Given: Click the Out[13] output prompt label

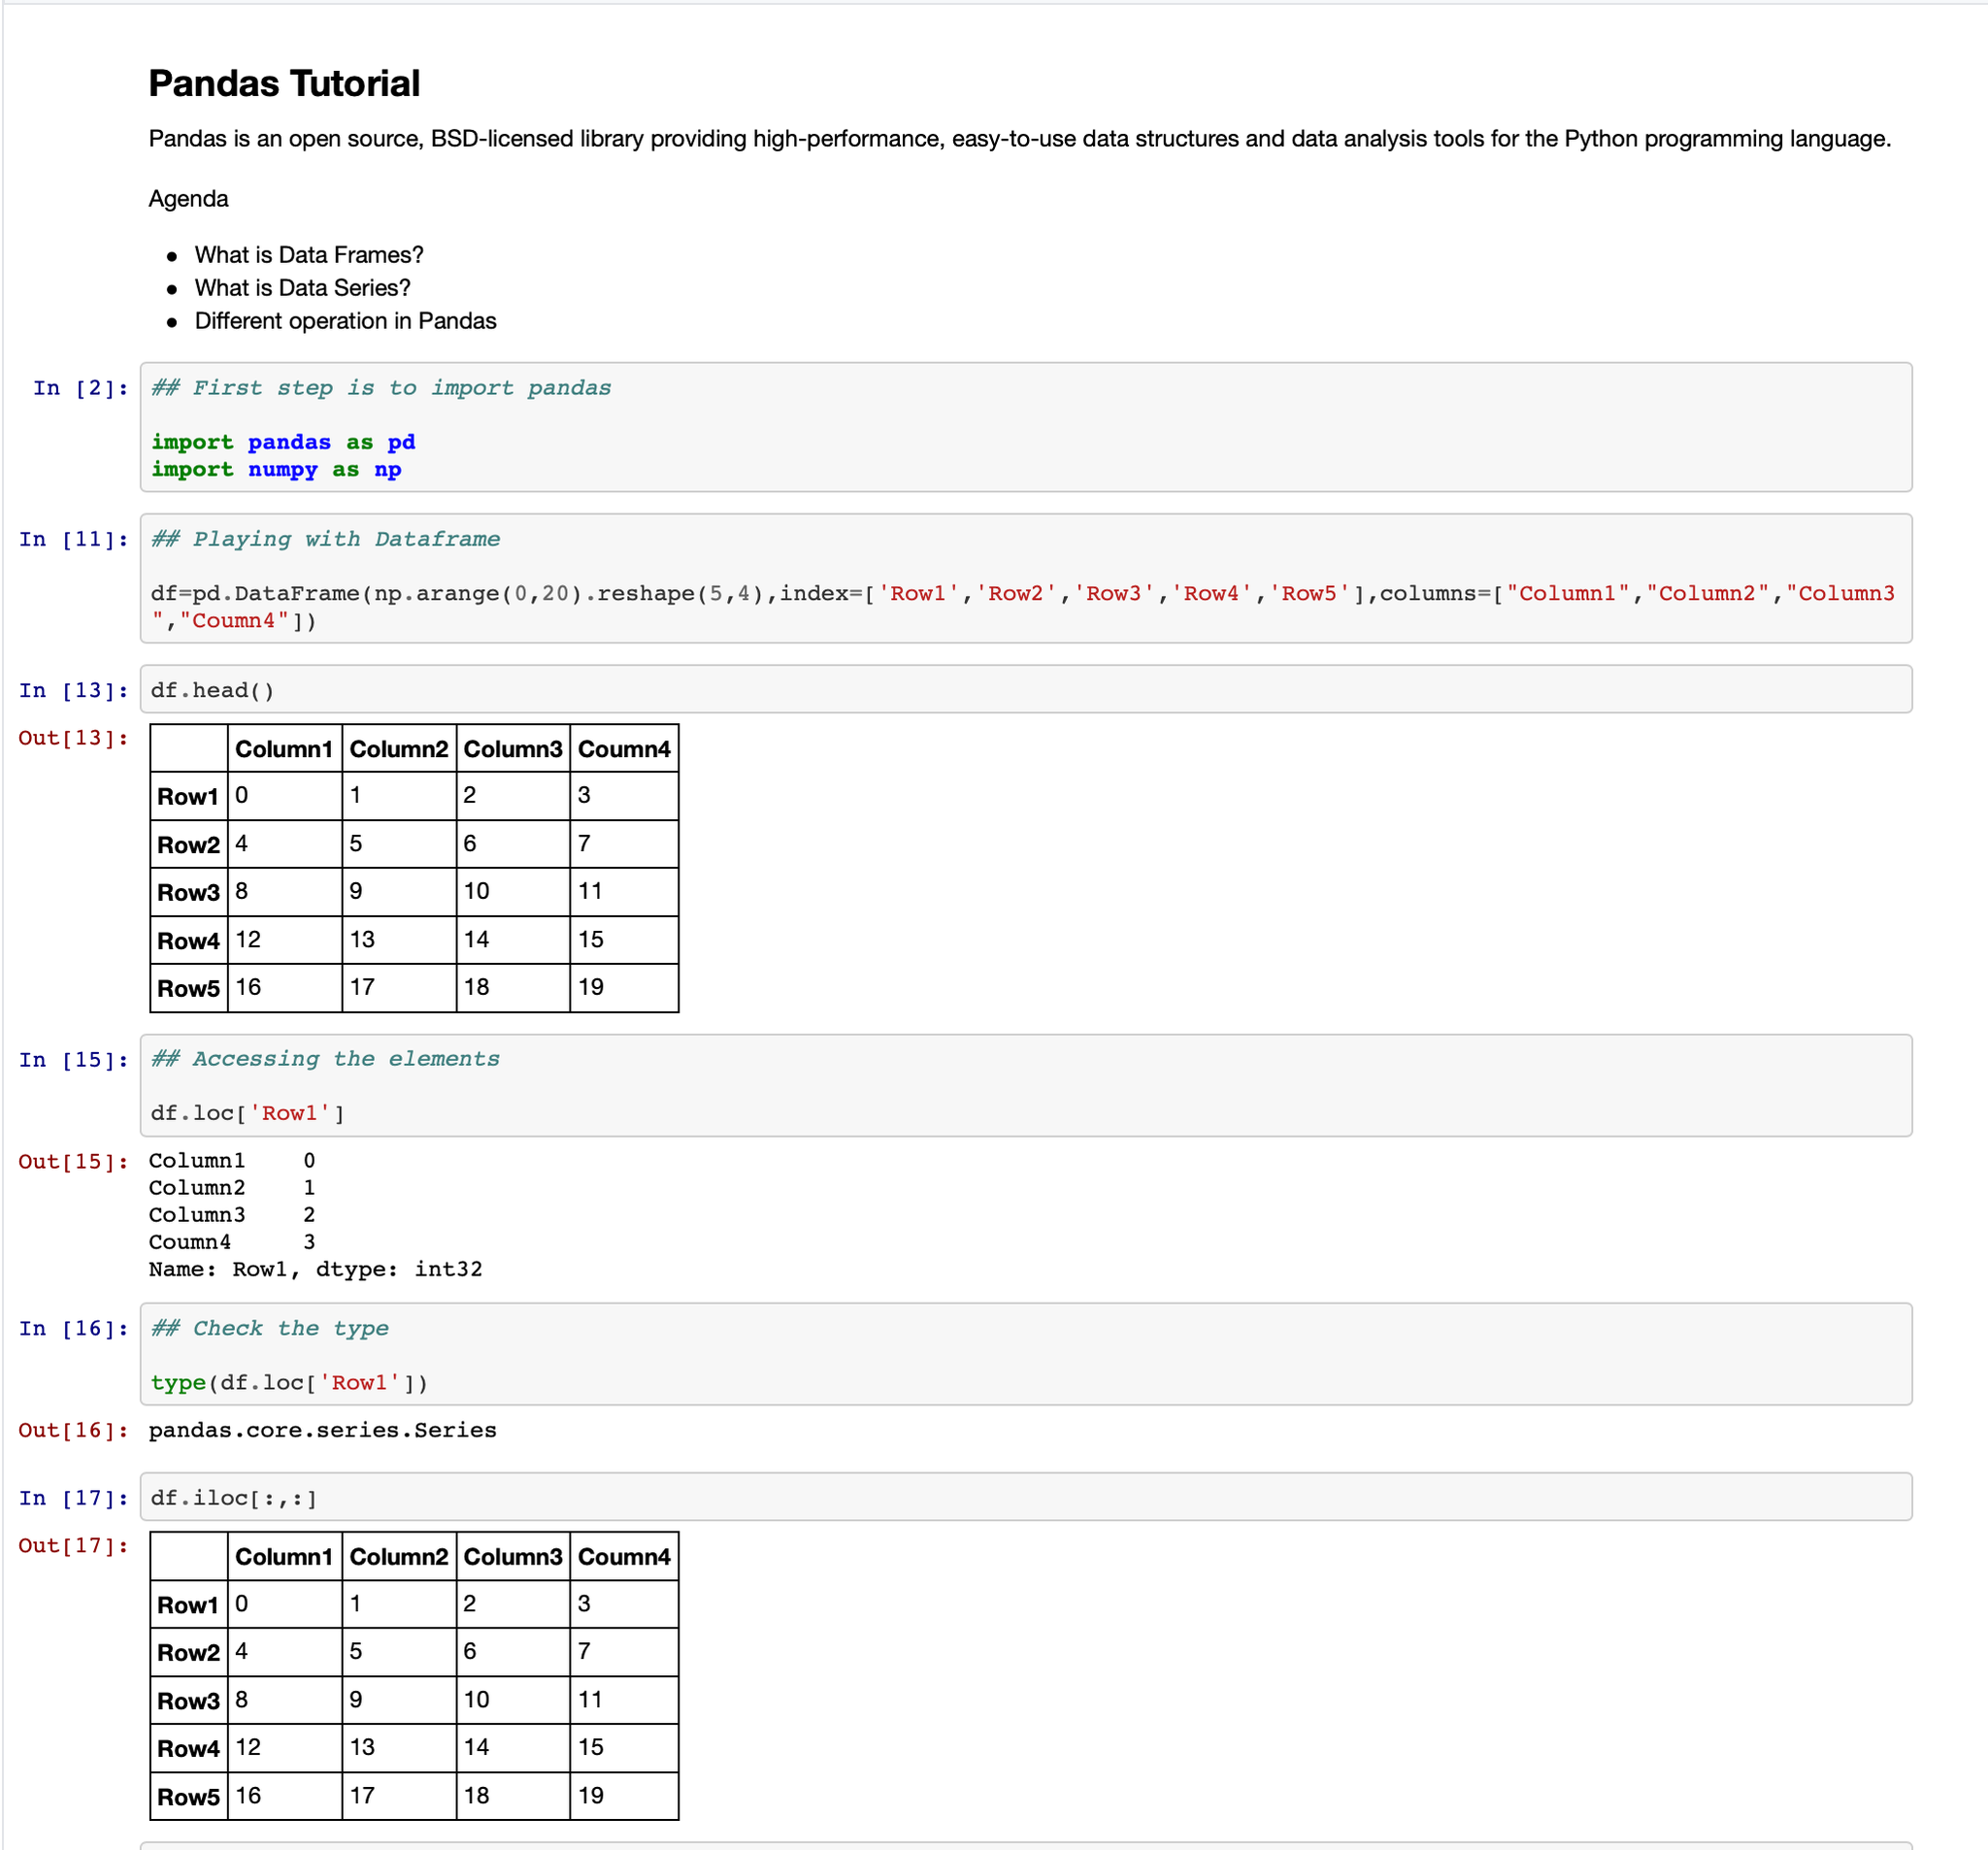Looking at the screenshot, I should pos(73,738).
